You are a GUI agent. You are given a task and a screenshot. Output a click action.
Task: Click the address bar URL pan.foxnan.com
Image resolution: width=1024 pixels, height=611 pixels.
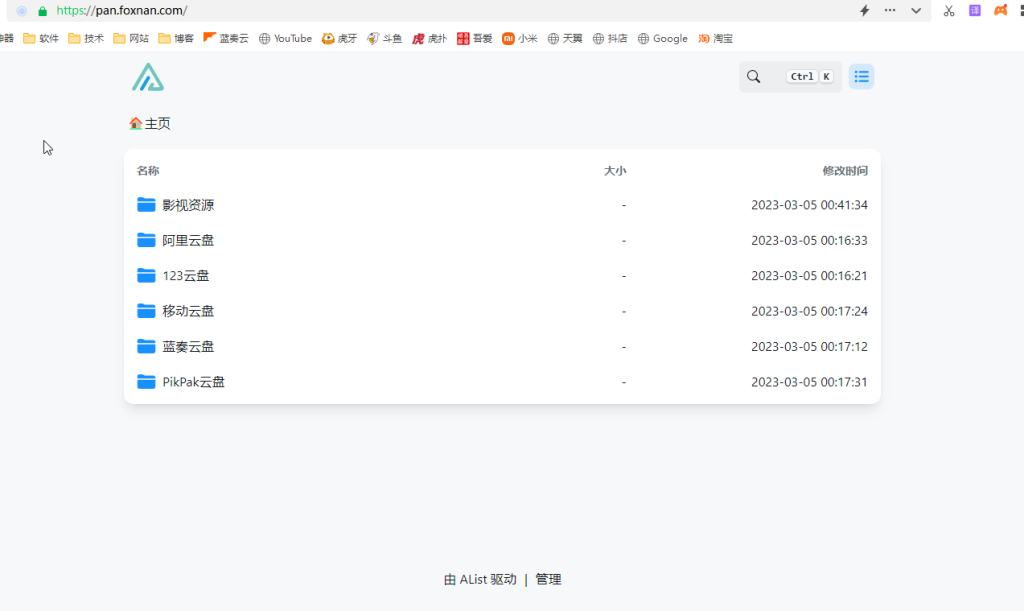pyautogui.click(x=122, y=10)
